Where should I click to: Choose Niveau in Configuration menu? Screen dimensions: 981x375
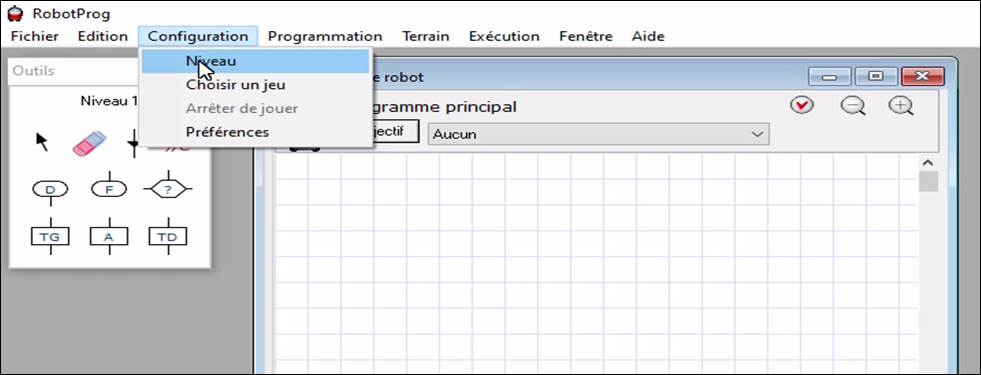255,61
